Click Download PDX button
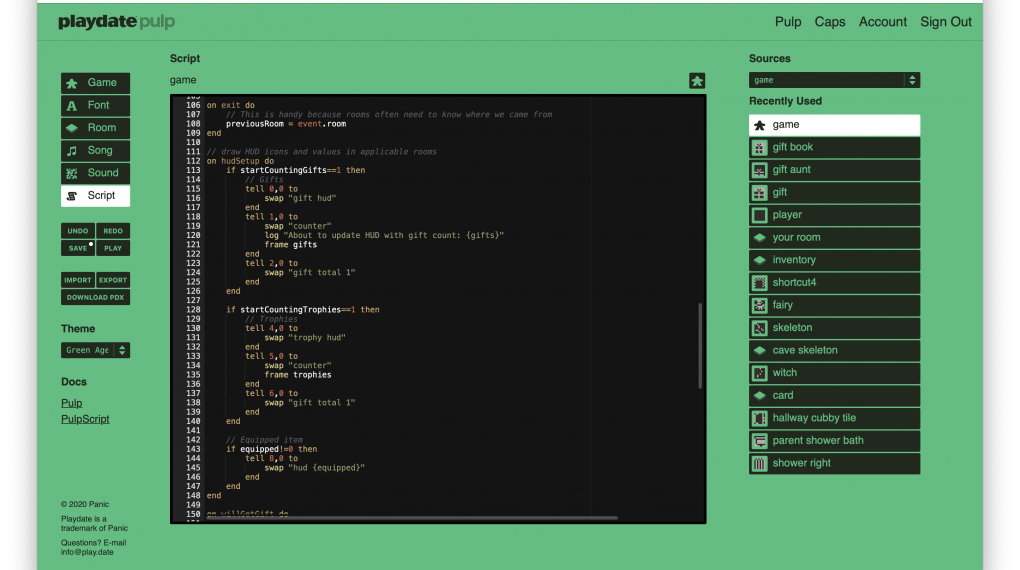The image size is (1020, 570). click(95, 298)
